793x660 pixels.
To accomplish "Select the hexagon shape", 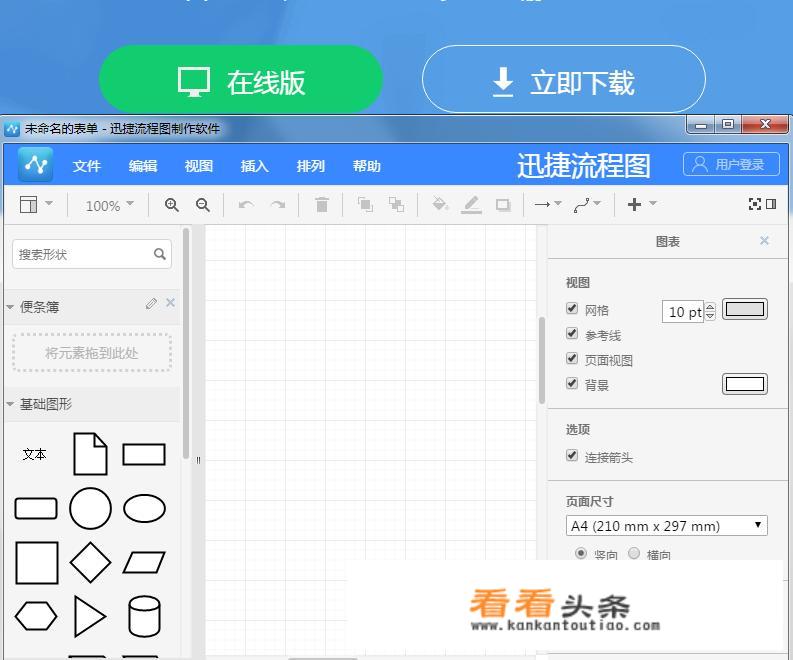I will click(x=36, y=616).
